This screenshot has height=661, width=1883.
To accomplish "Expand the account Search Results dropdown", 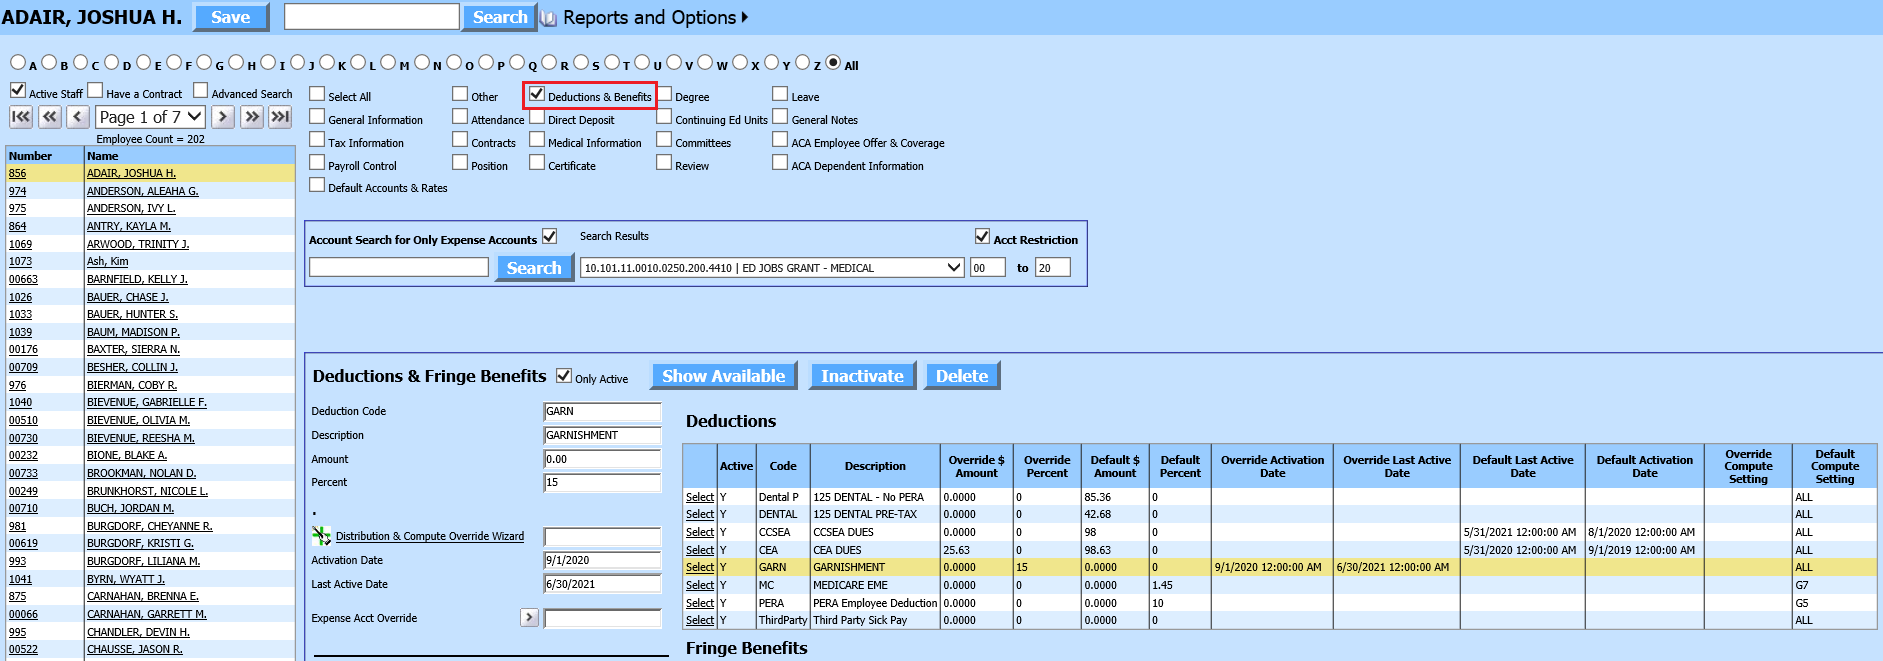I will click(x=954, y=268).
